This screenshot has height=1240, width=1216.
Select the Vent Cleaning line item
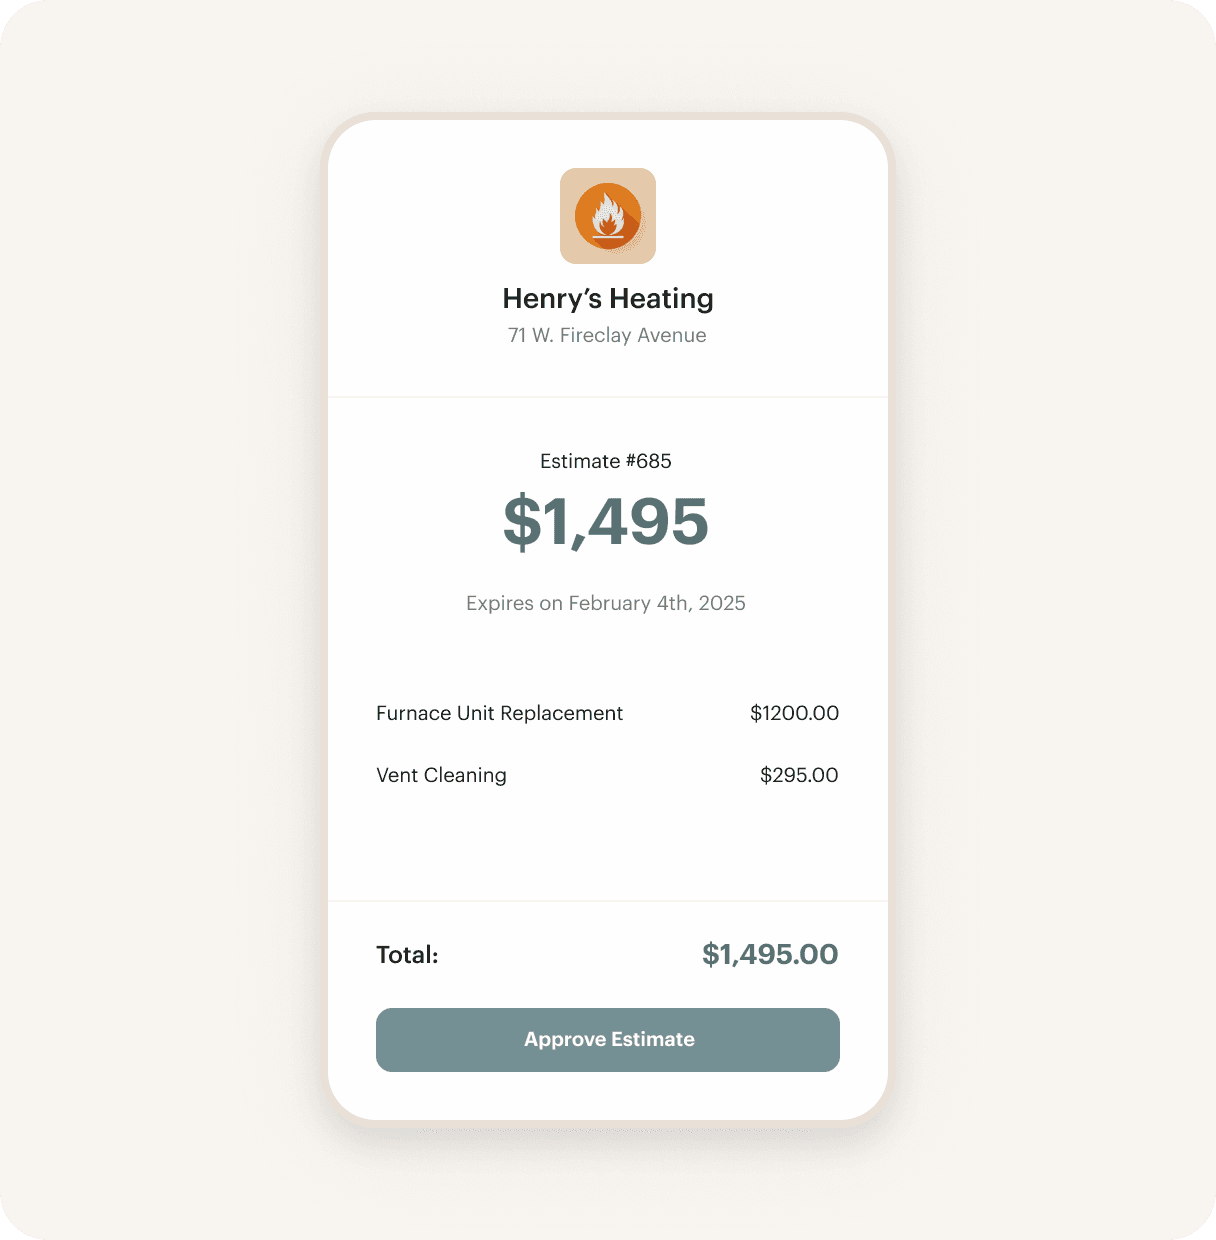[441, 775]
